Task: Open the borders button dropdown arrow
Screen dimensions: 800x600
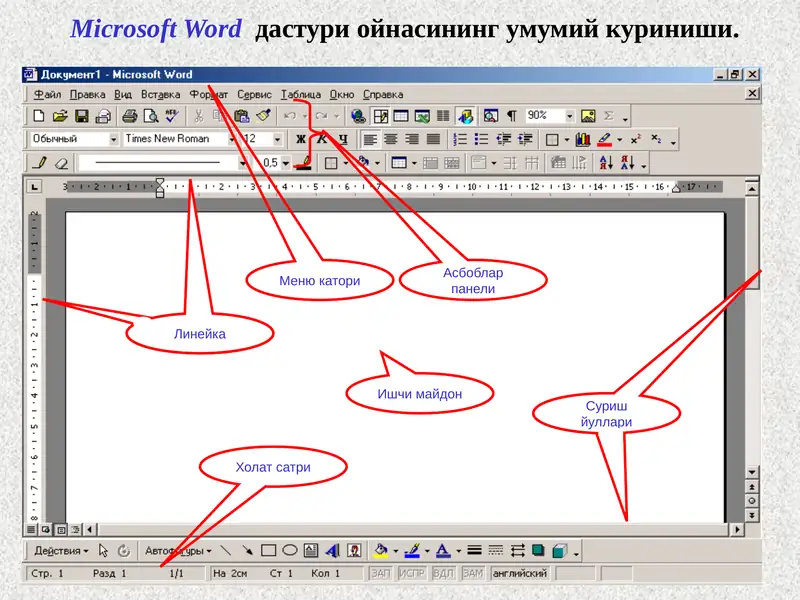Action: coord(566,139)
